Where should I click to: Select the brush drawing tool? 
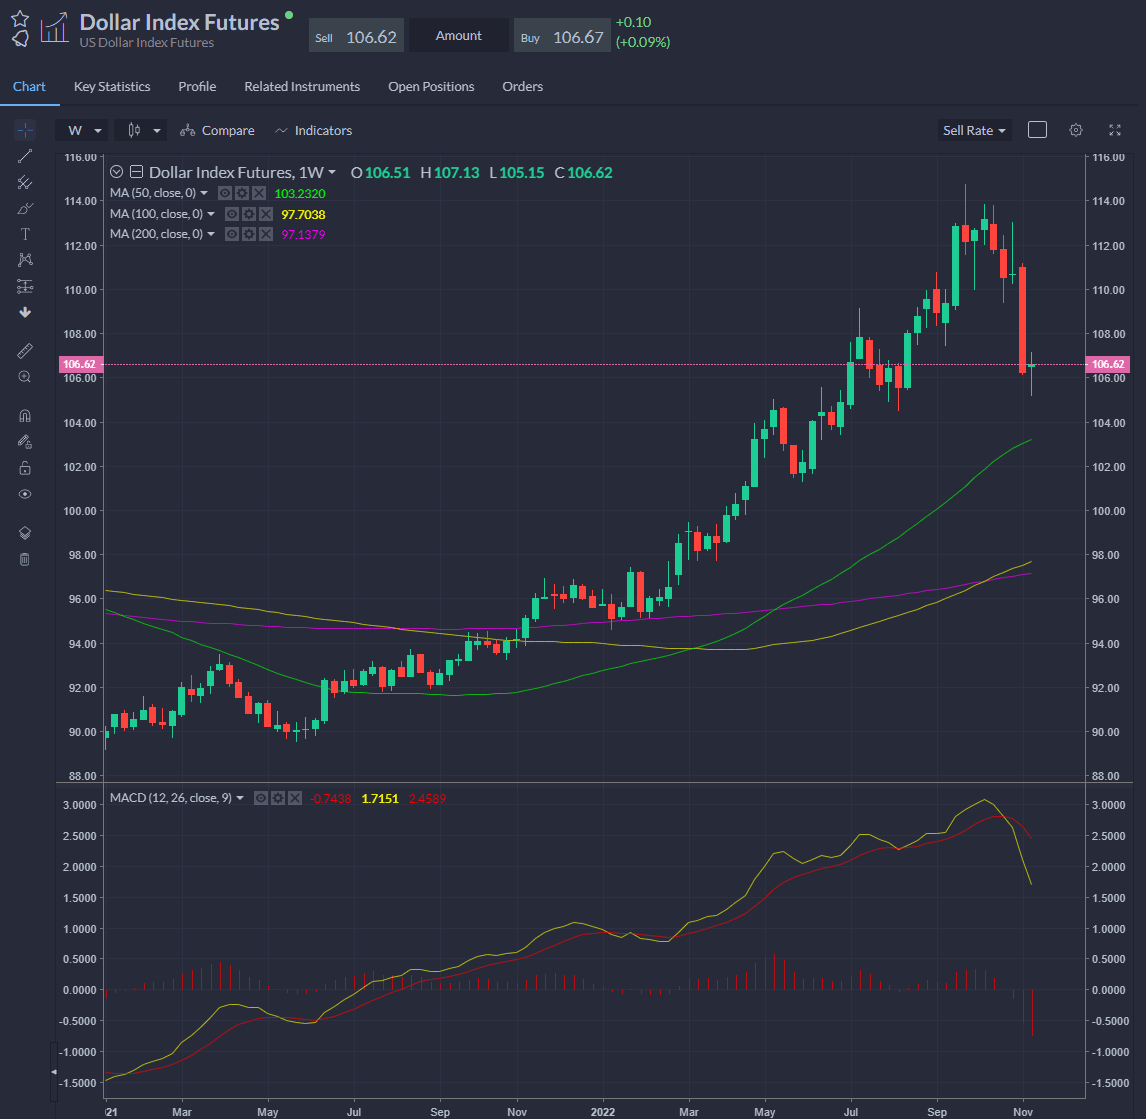(x=25, y=208)
